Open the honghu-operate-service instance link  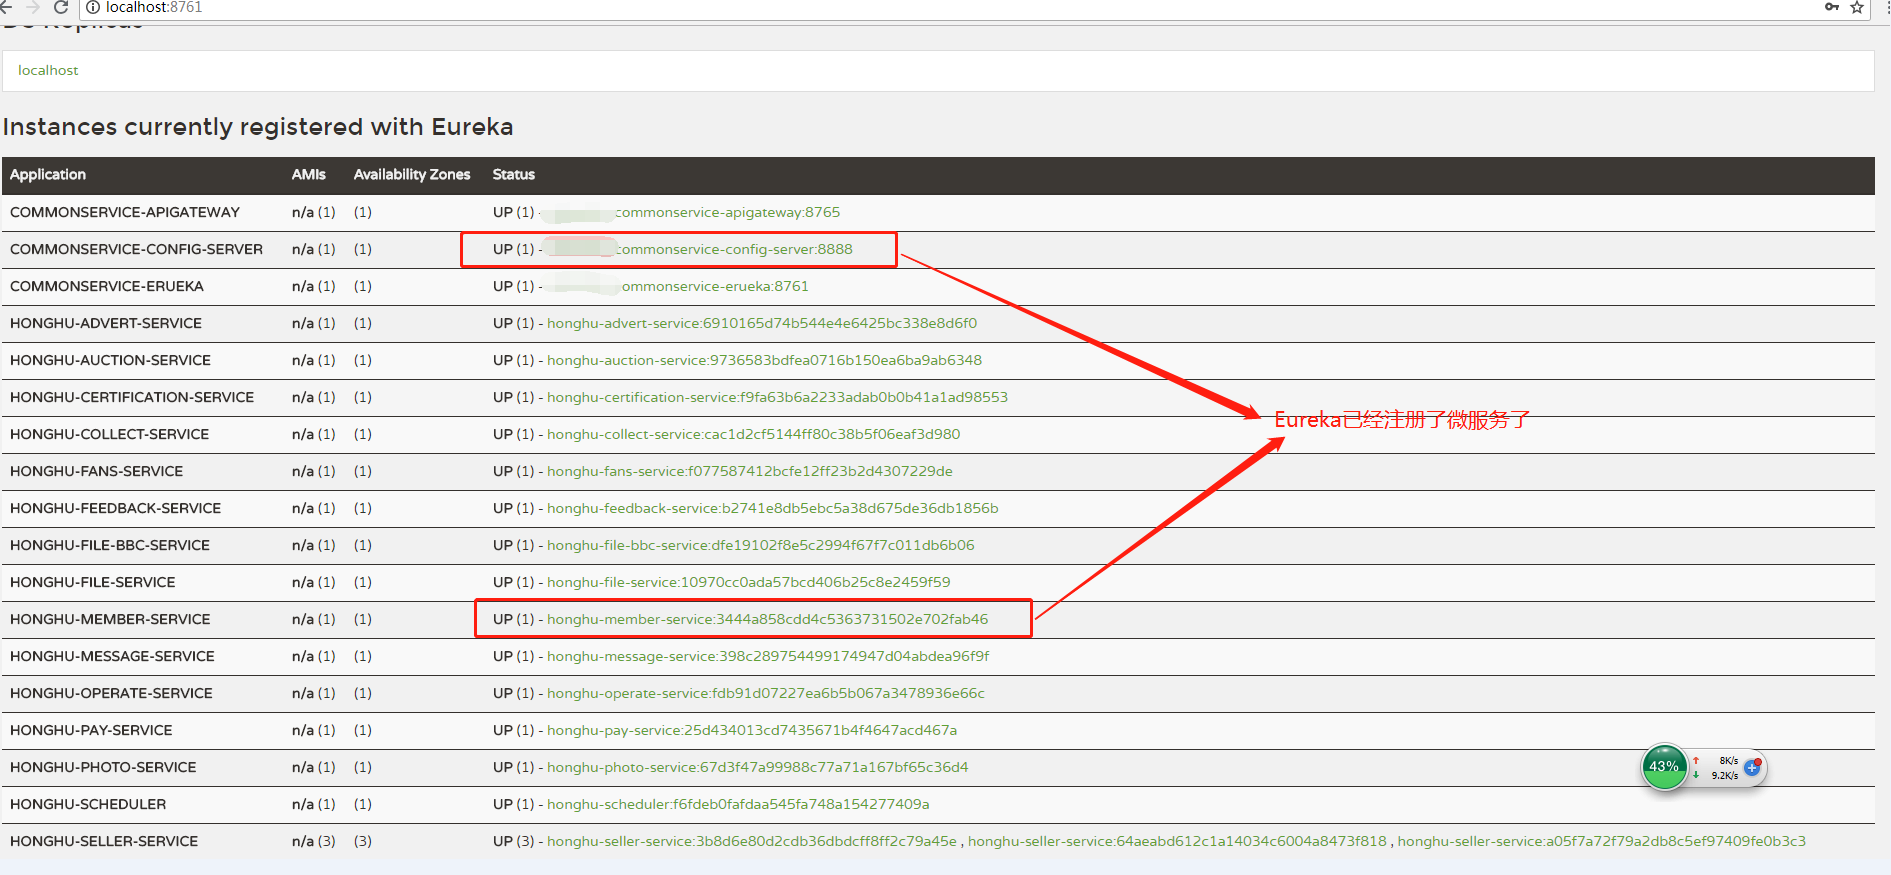pyautogui.click(x=766, y=693)
